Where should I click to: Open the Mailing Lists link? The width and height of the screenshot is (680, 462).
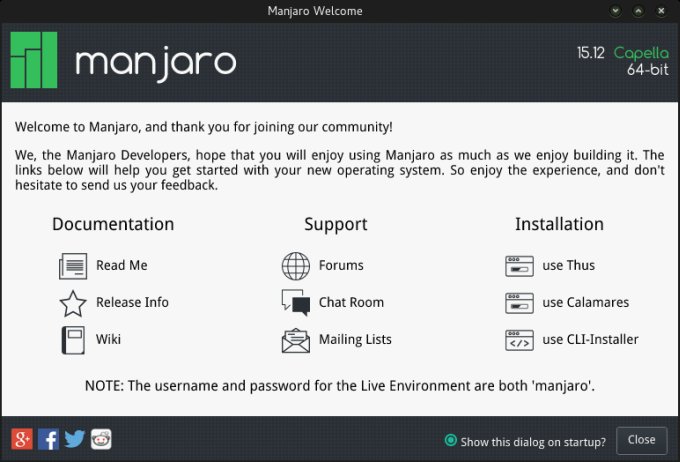(355, 339)
